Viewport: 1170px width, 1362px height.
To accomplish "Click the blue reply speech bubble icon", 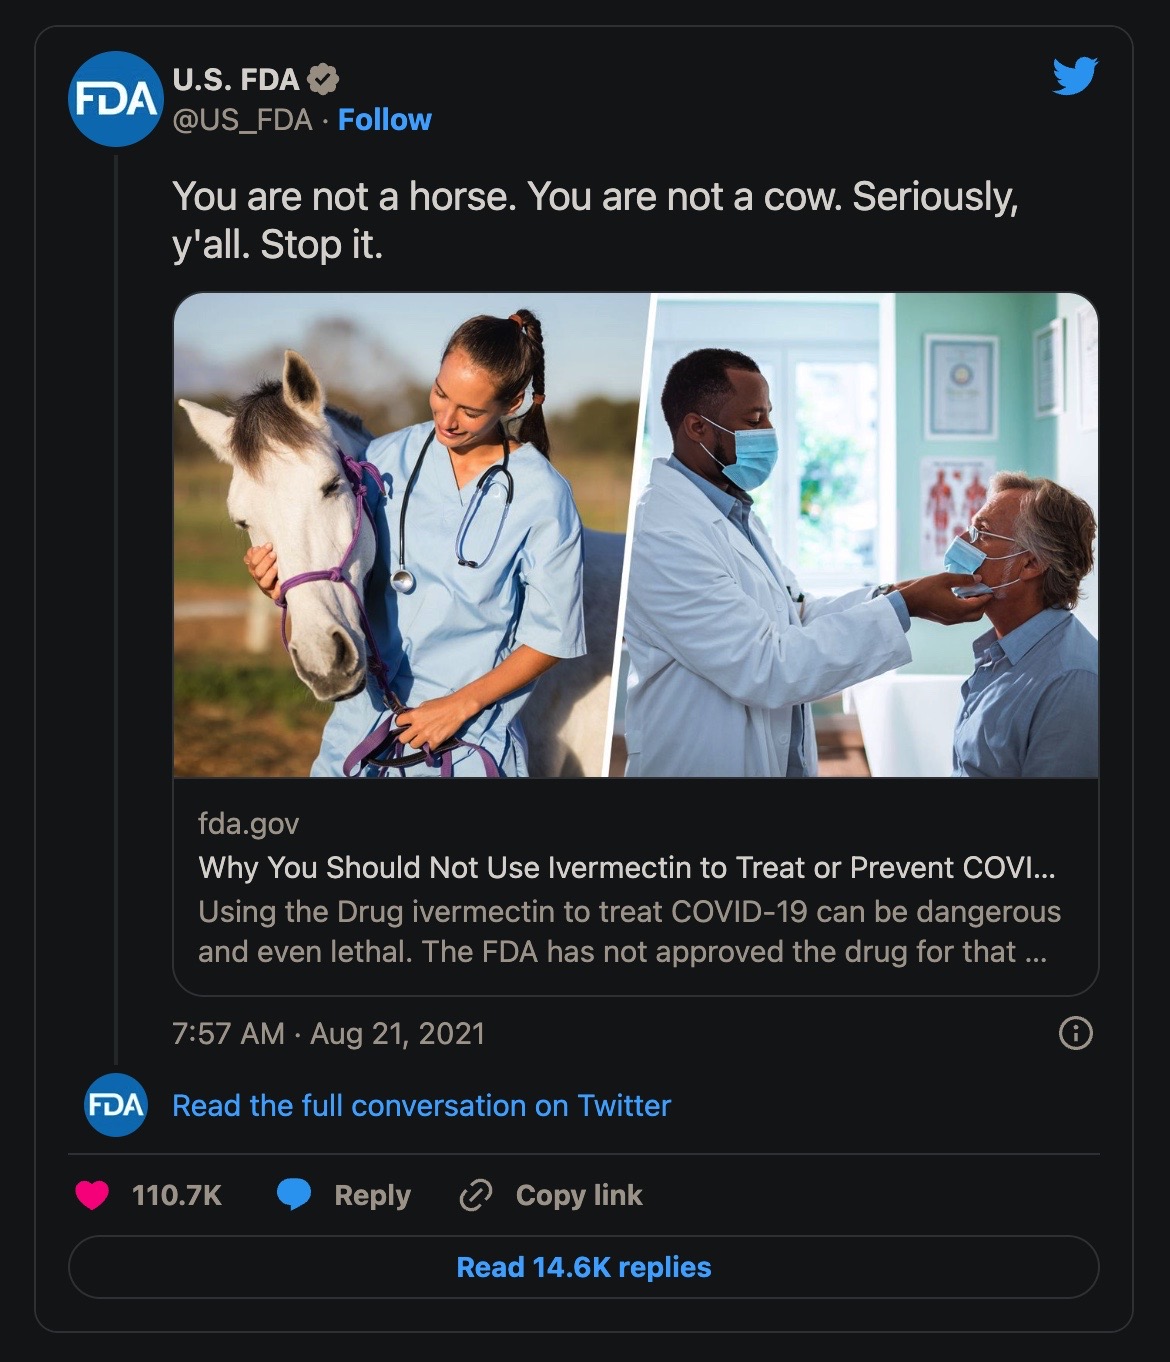I will (293, 1195).
